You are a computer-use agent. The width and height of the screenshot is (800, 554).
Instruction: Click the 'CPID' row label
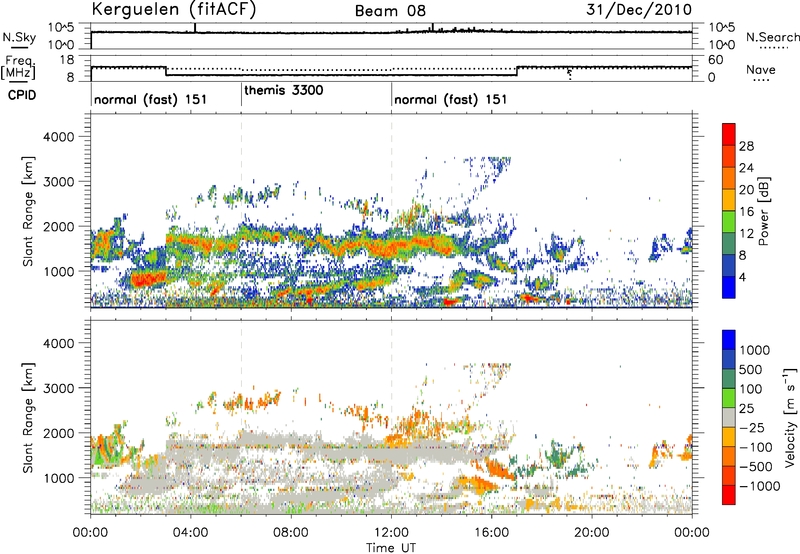tap(22, 95)
